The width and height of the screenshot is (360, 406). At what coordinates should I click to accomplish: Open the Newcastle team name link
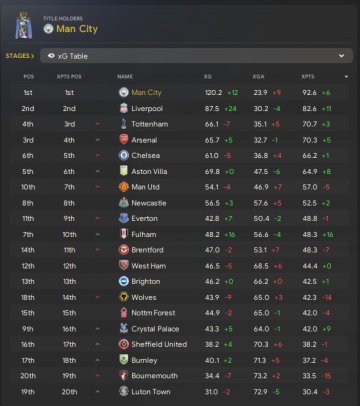(149, 203)
